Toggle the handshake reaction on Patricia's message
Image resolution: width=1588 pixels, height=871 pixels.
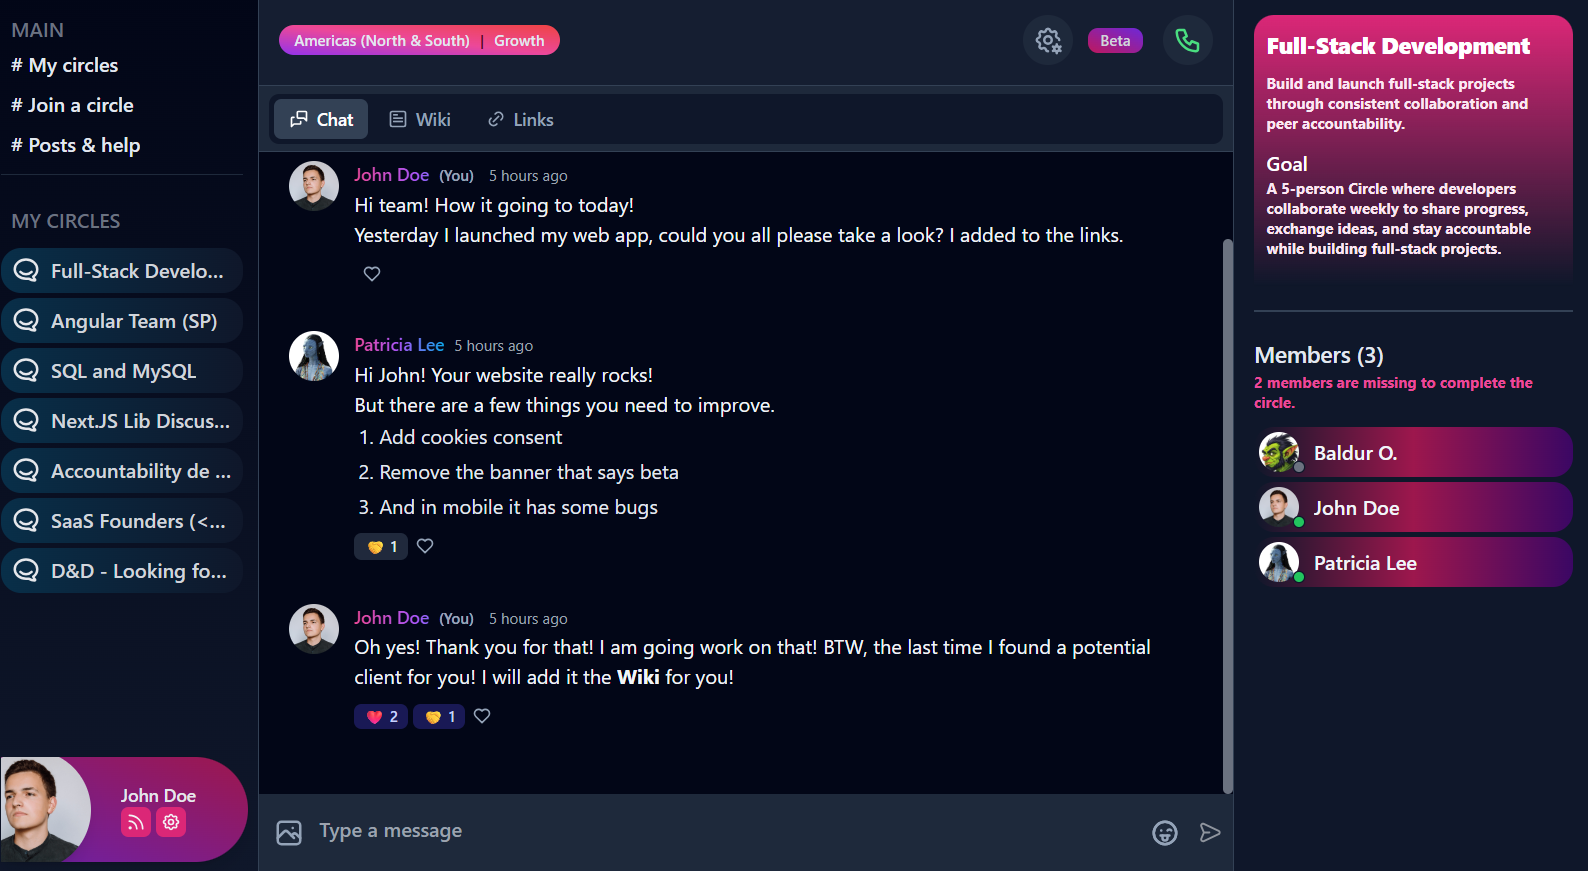point(381,546)
